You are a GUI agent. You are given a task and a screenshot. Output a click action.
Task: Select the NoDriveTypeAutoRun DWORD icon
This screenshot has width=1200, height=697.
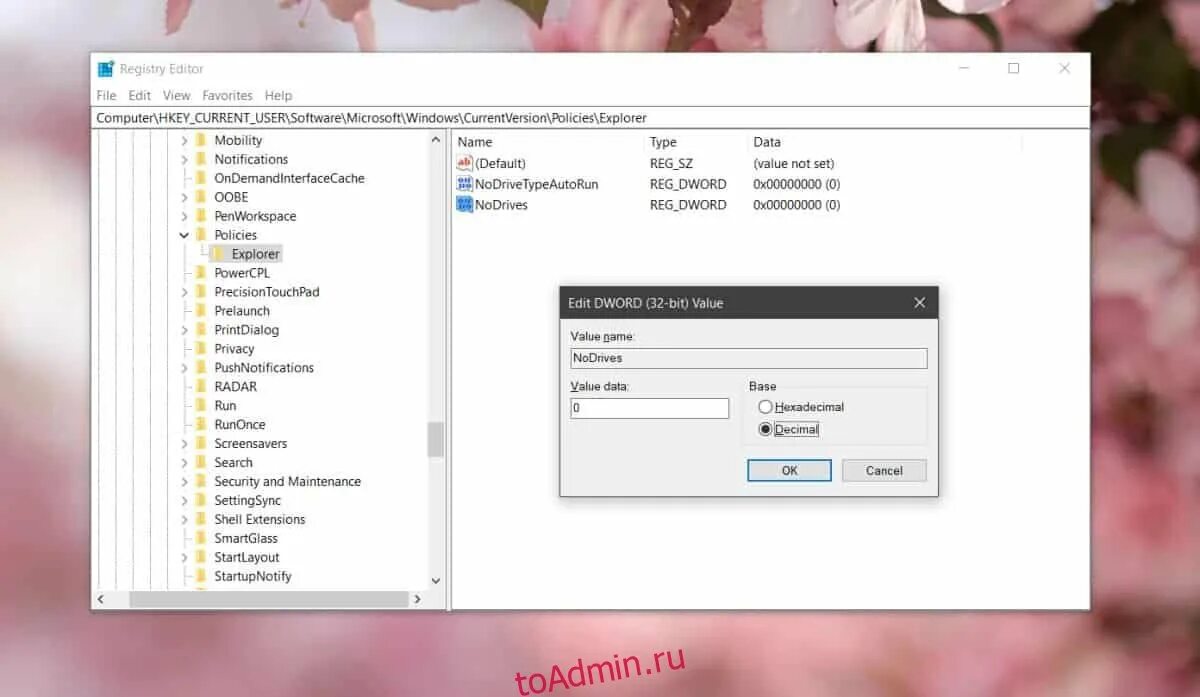464,184
